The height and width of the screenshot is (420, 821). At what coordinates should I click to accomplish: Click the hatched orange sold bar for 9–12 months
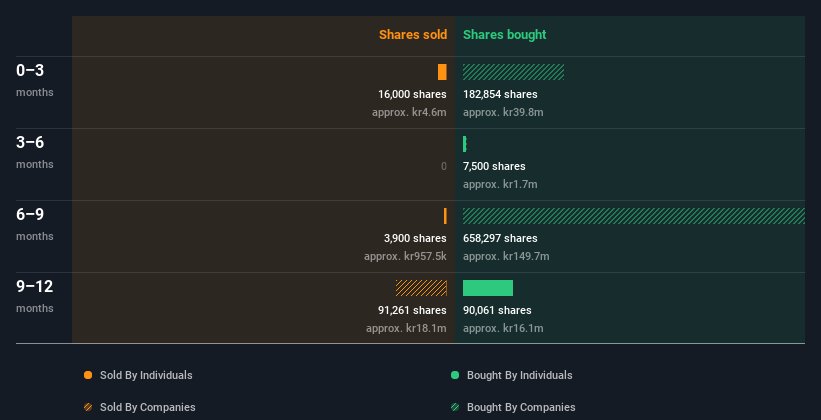(x=421, y=288)
